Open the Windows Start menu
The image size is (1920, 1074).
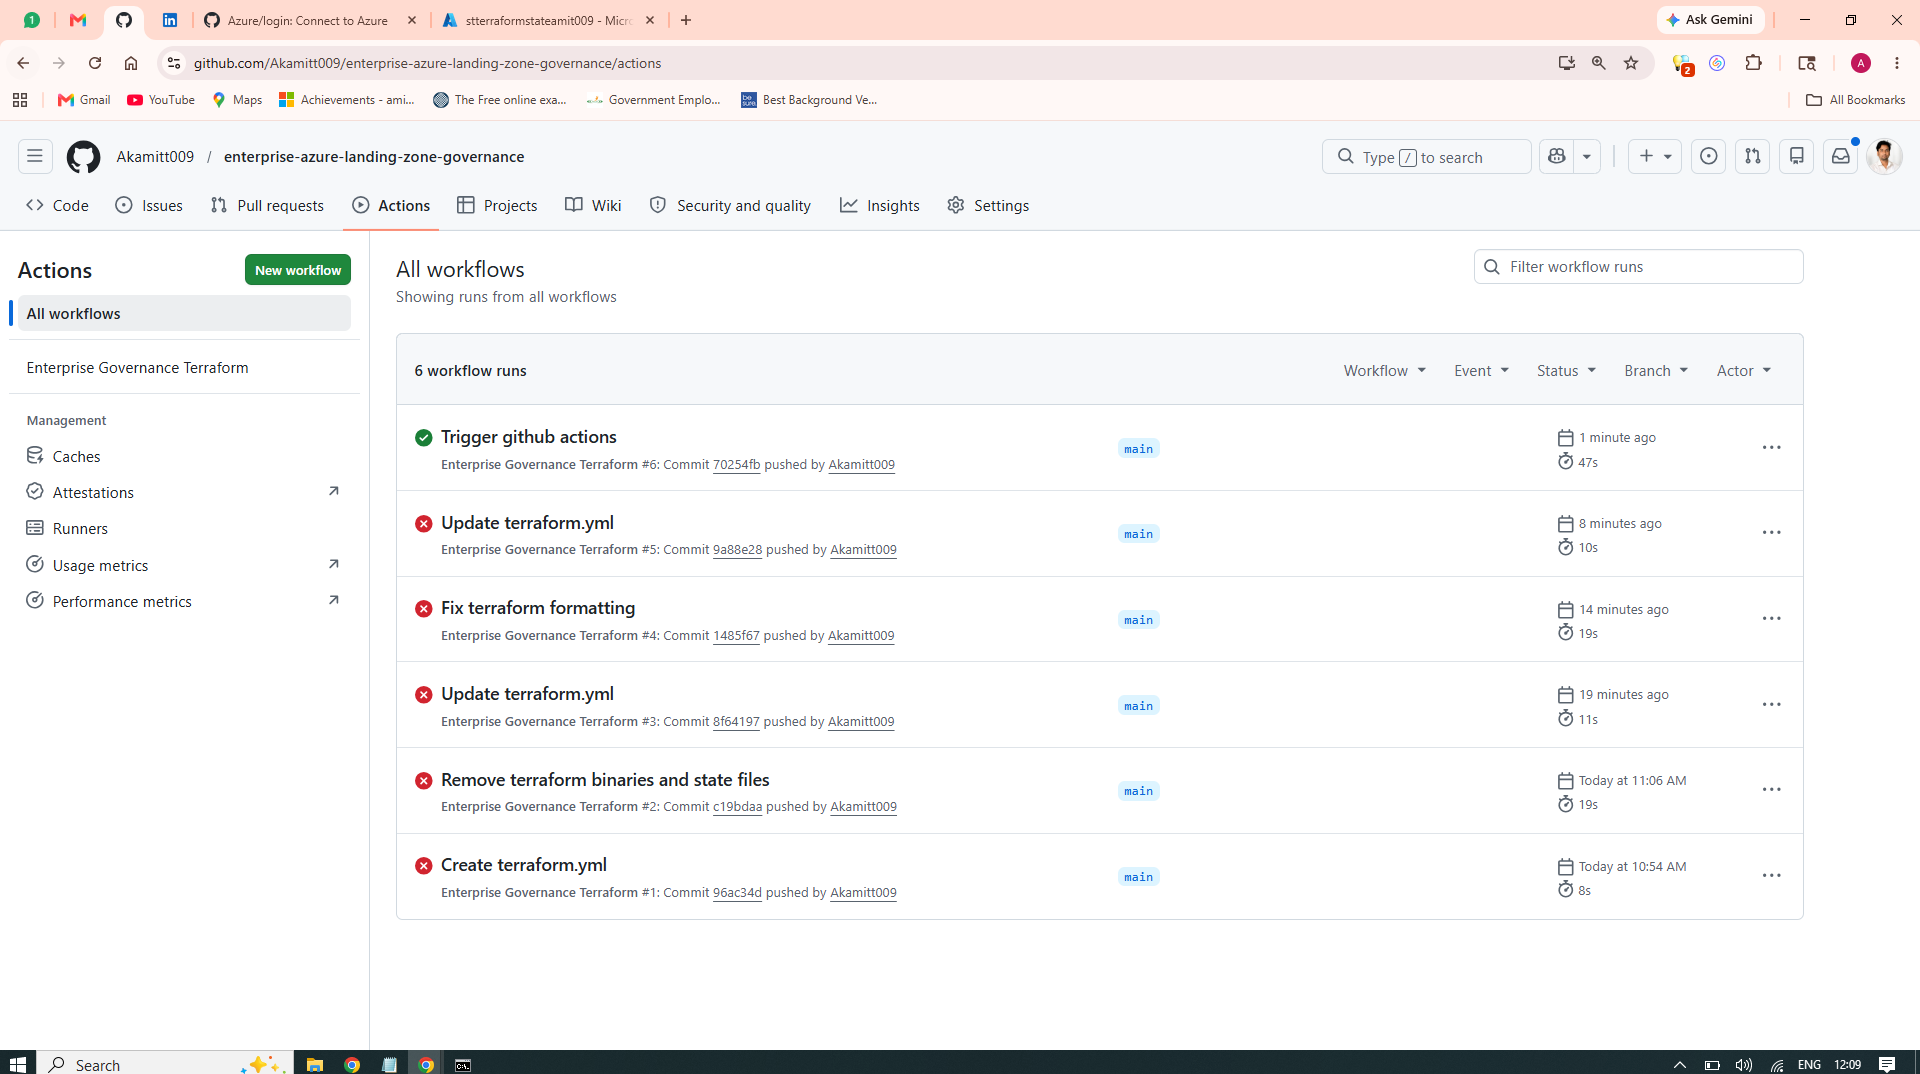click(x=17, y=1064)
